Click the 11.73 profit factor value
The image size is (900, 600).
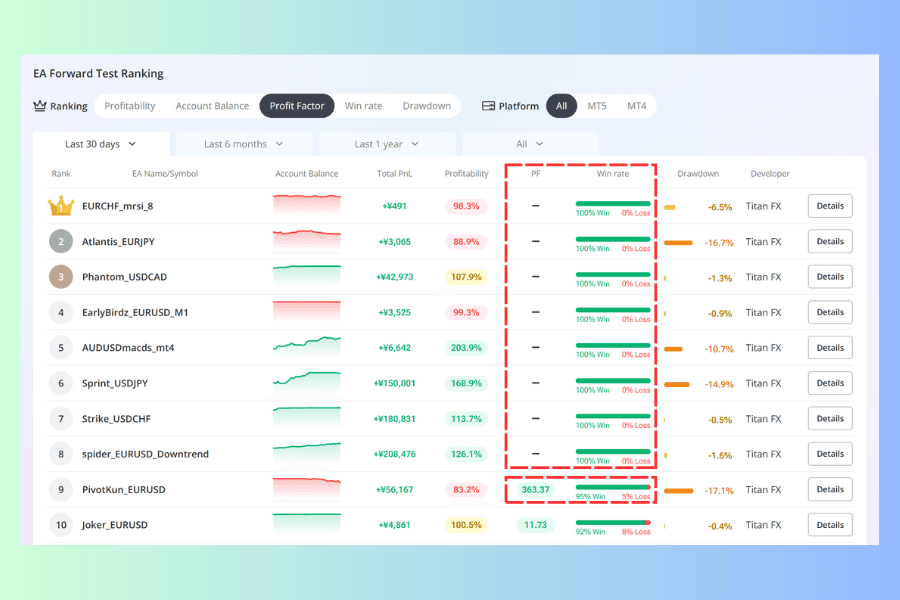click(536, 525)
